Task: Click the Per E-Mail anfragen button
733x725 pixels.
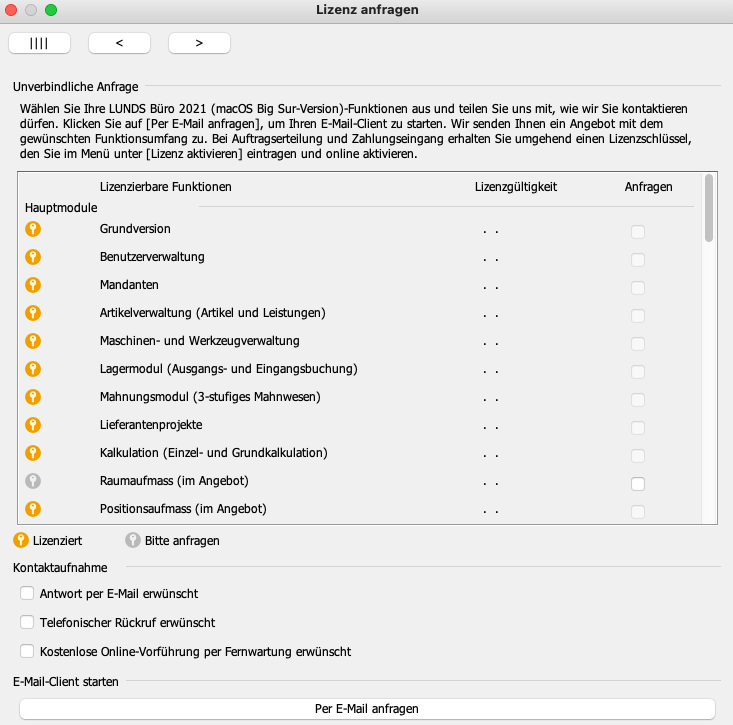Action: 367,709
